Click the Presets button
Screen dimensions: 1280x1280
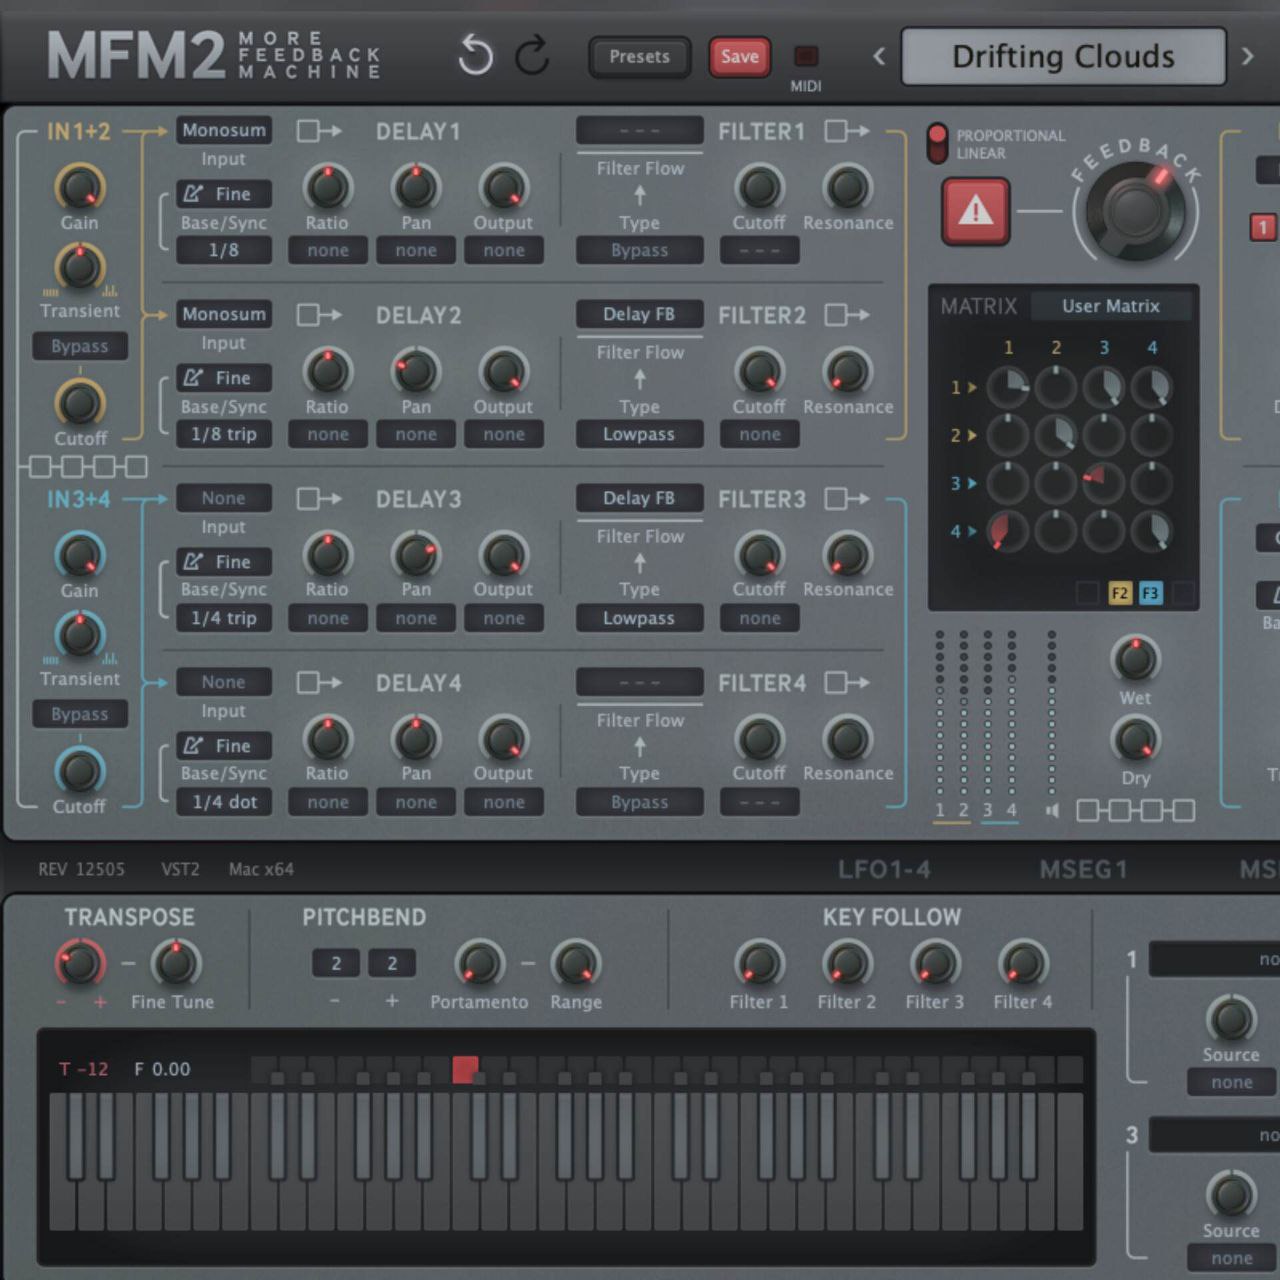[x=640, y=57]
